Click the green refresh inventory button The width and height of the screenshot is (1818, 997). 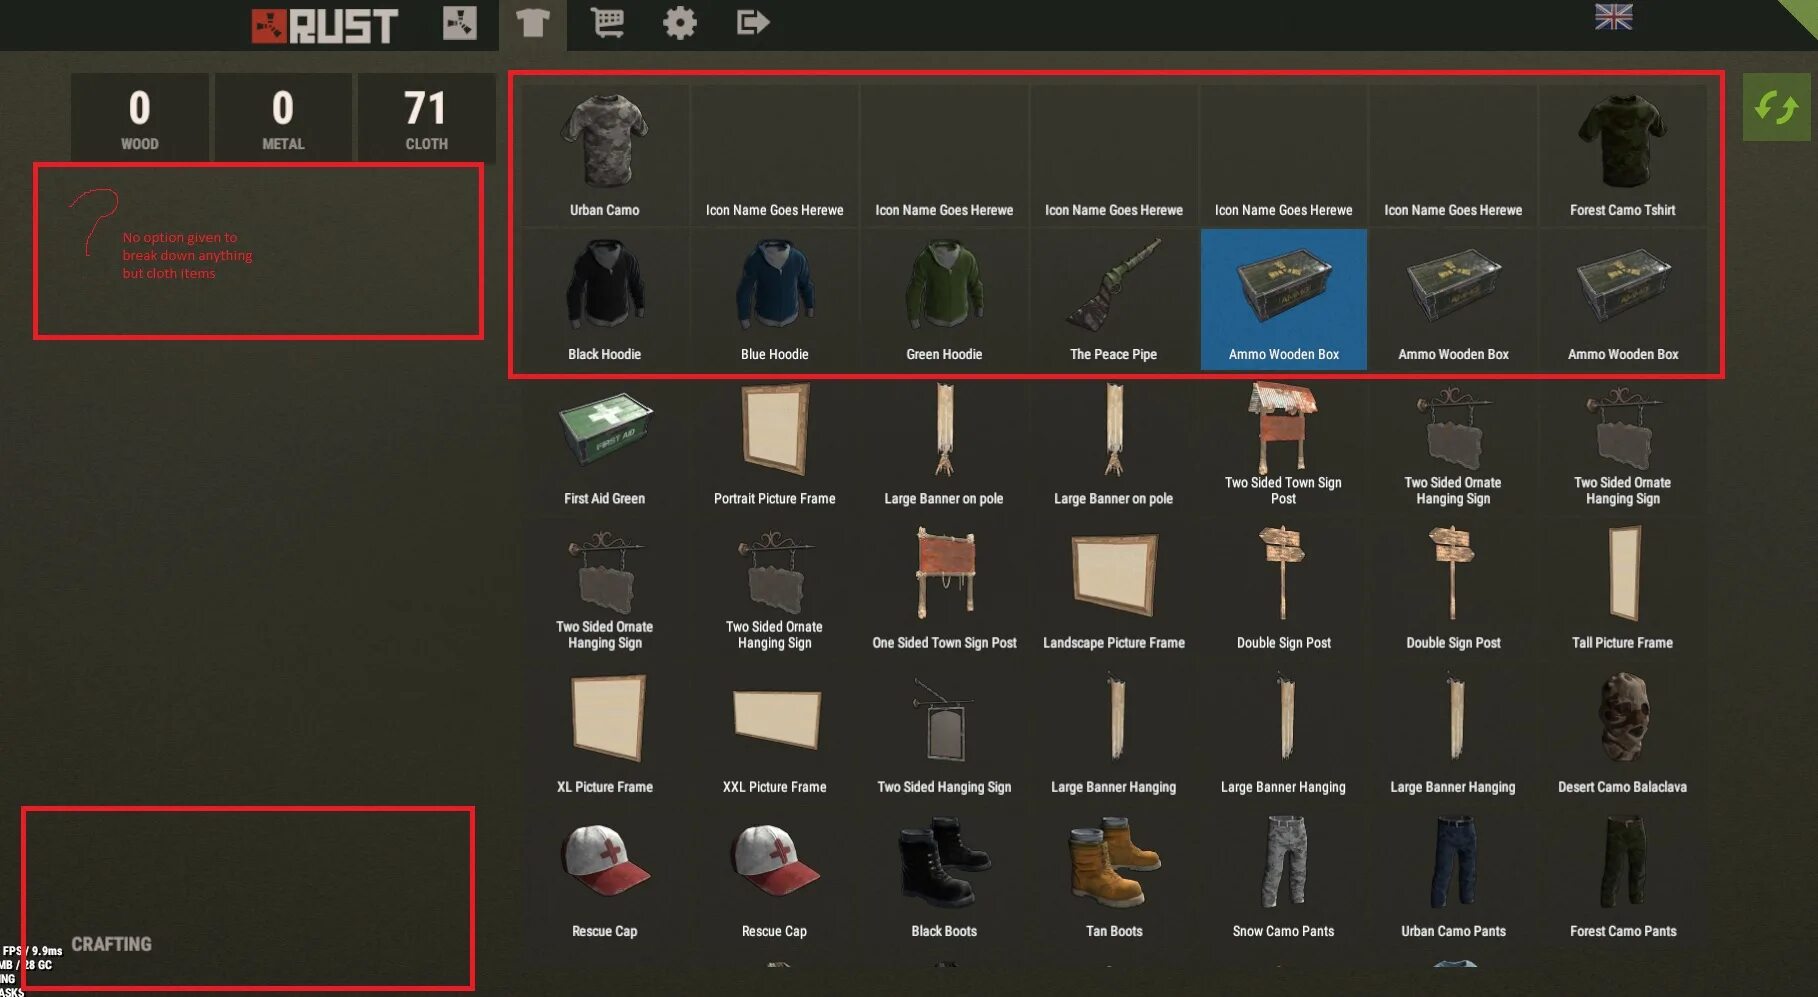pyautogui.click(x=1776, y=107)
